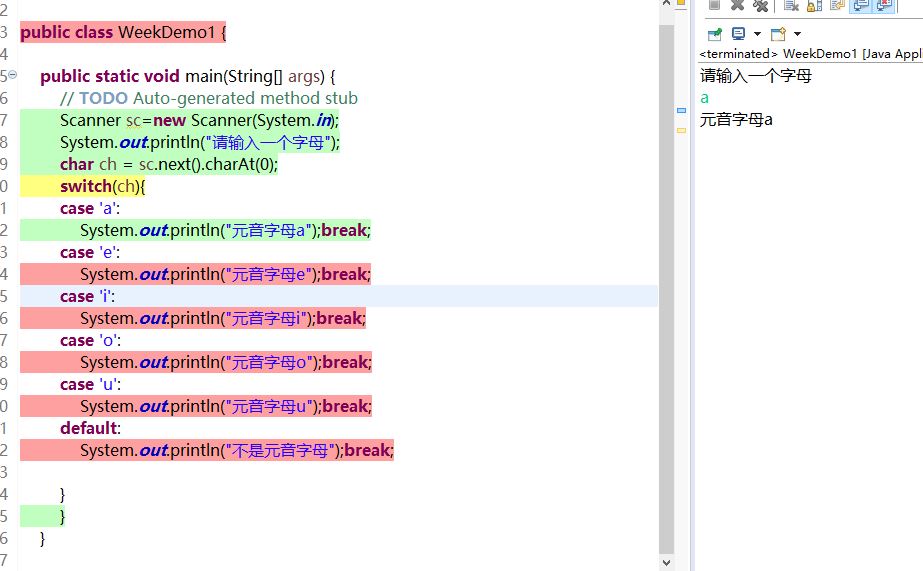Open Display Selected Console dropdown arrow

(758, 34)
